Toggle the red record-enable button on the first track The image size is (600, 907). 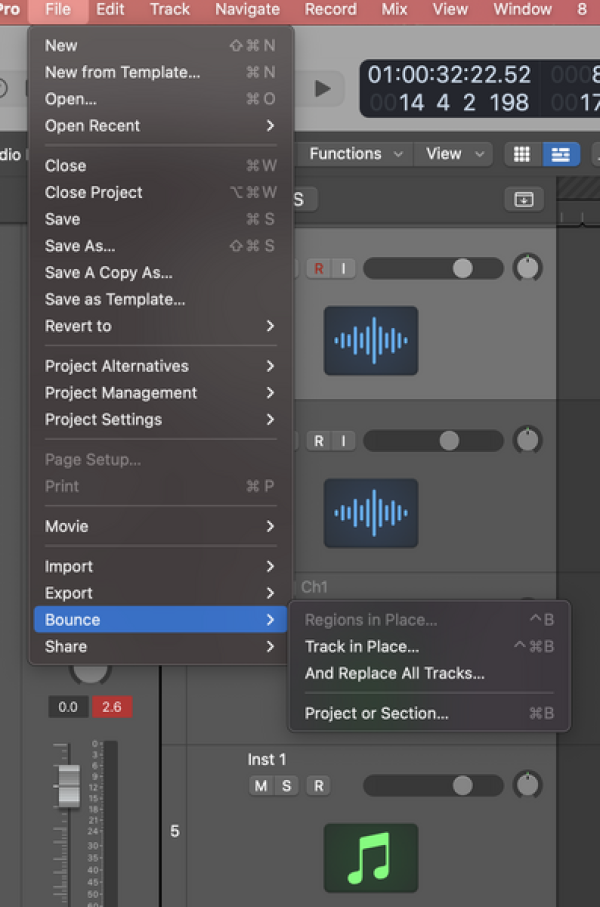tap(319, 268)
